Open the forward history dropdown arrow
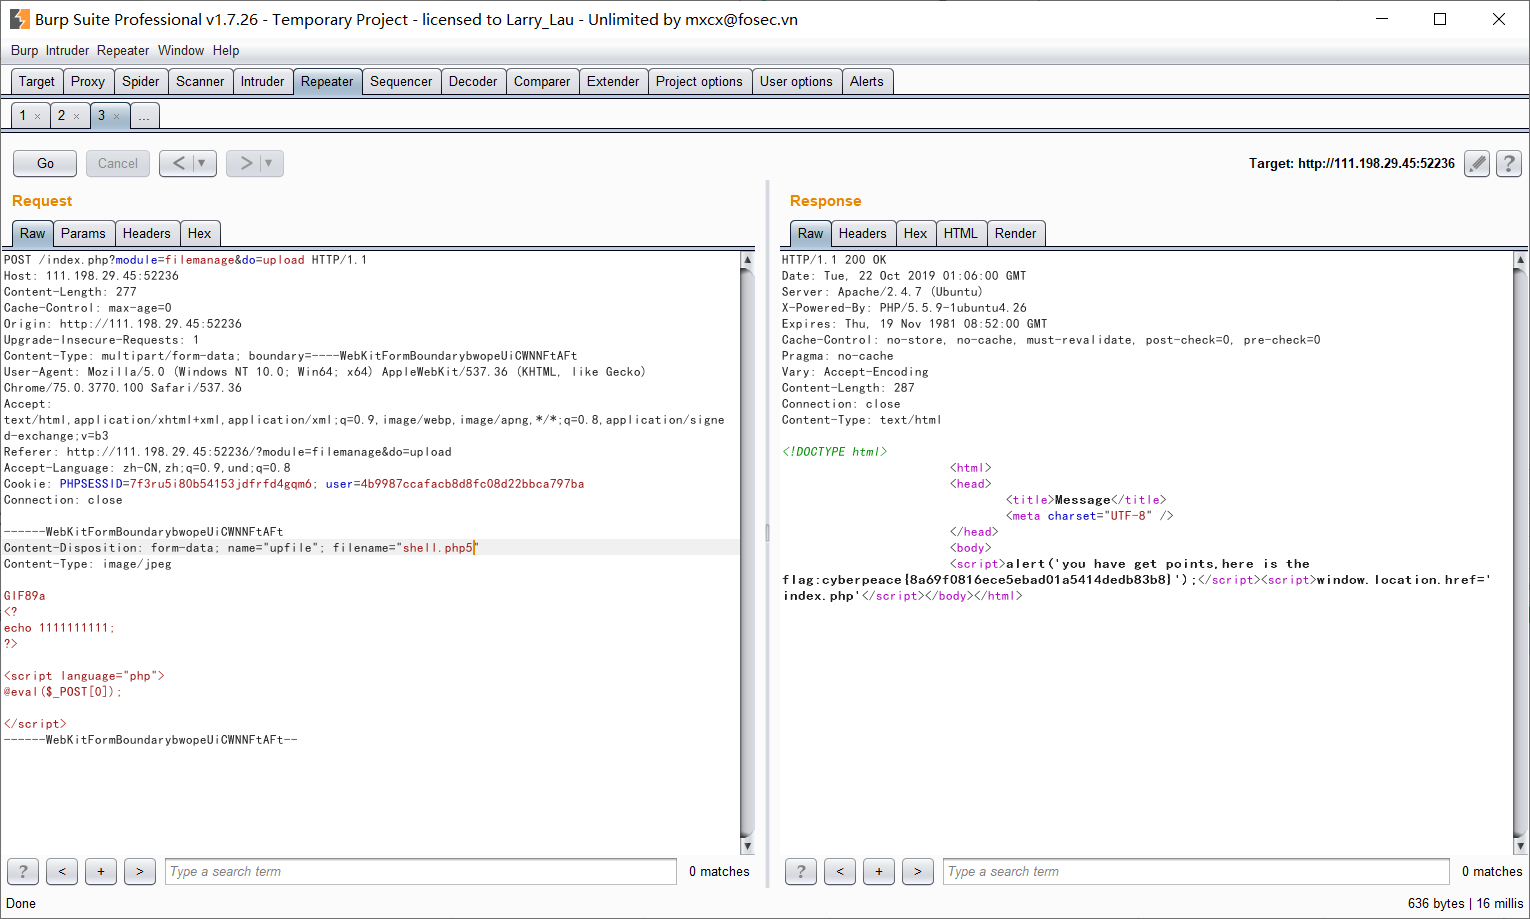1530x919 pixels. (269, 163)
